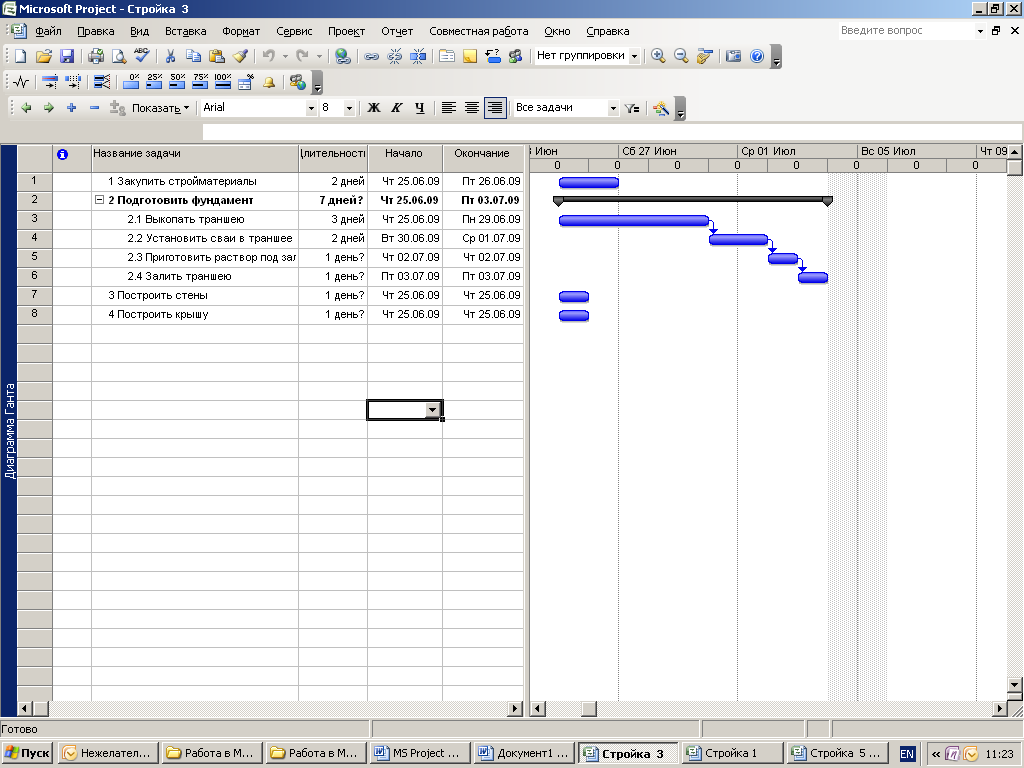1024x768 pixels.
Task: Mark the task as 100% complete
Action: click(223, 82)
